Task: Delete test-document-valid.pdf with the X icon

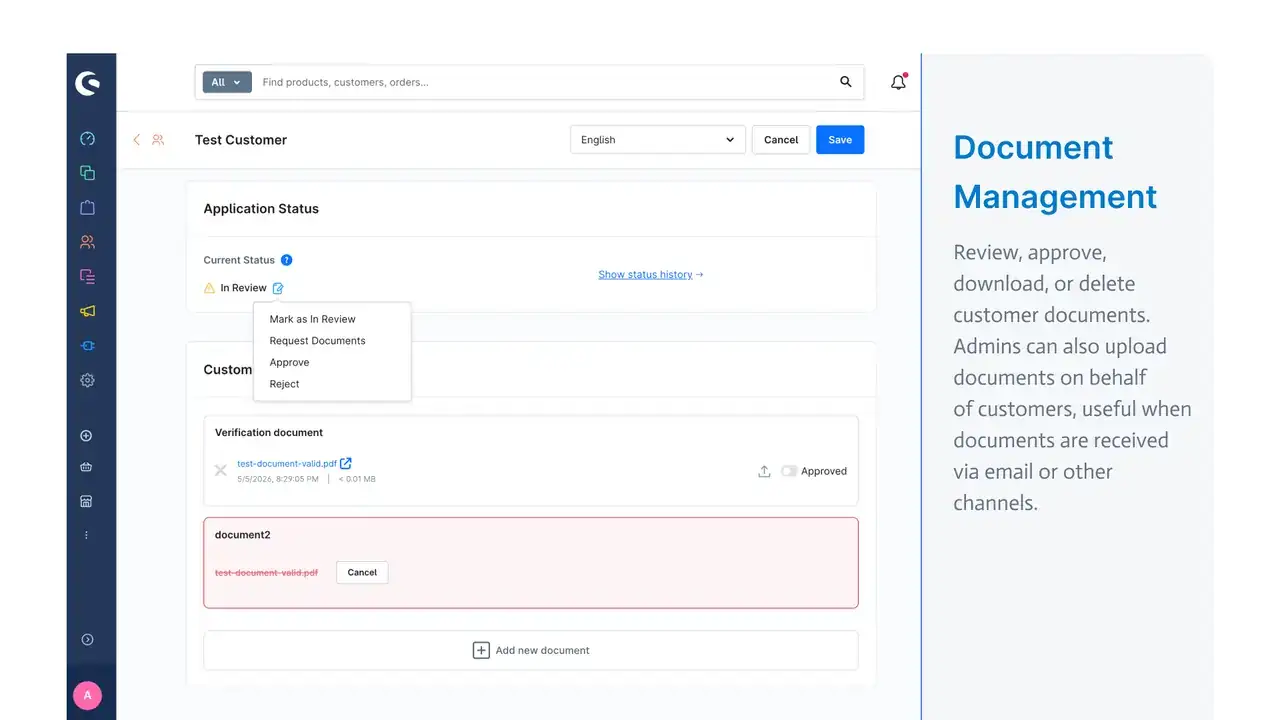Action: [221, 470]
